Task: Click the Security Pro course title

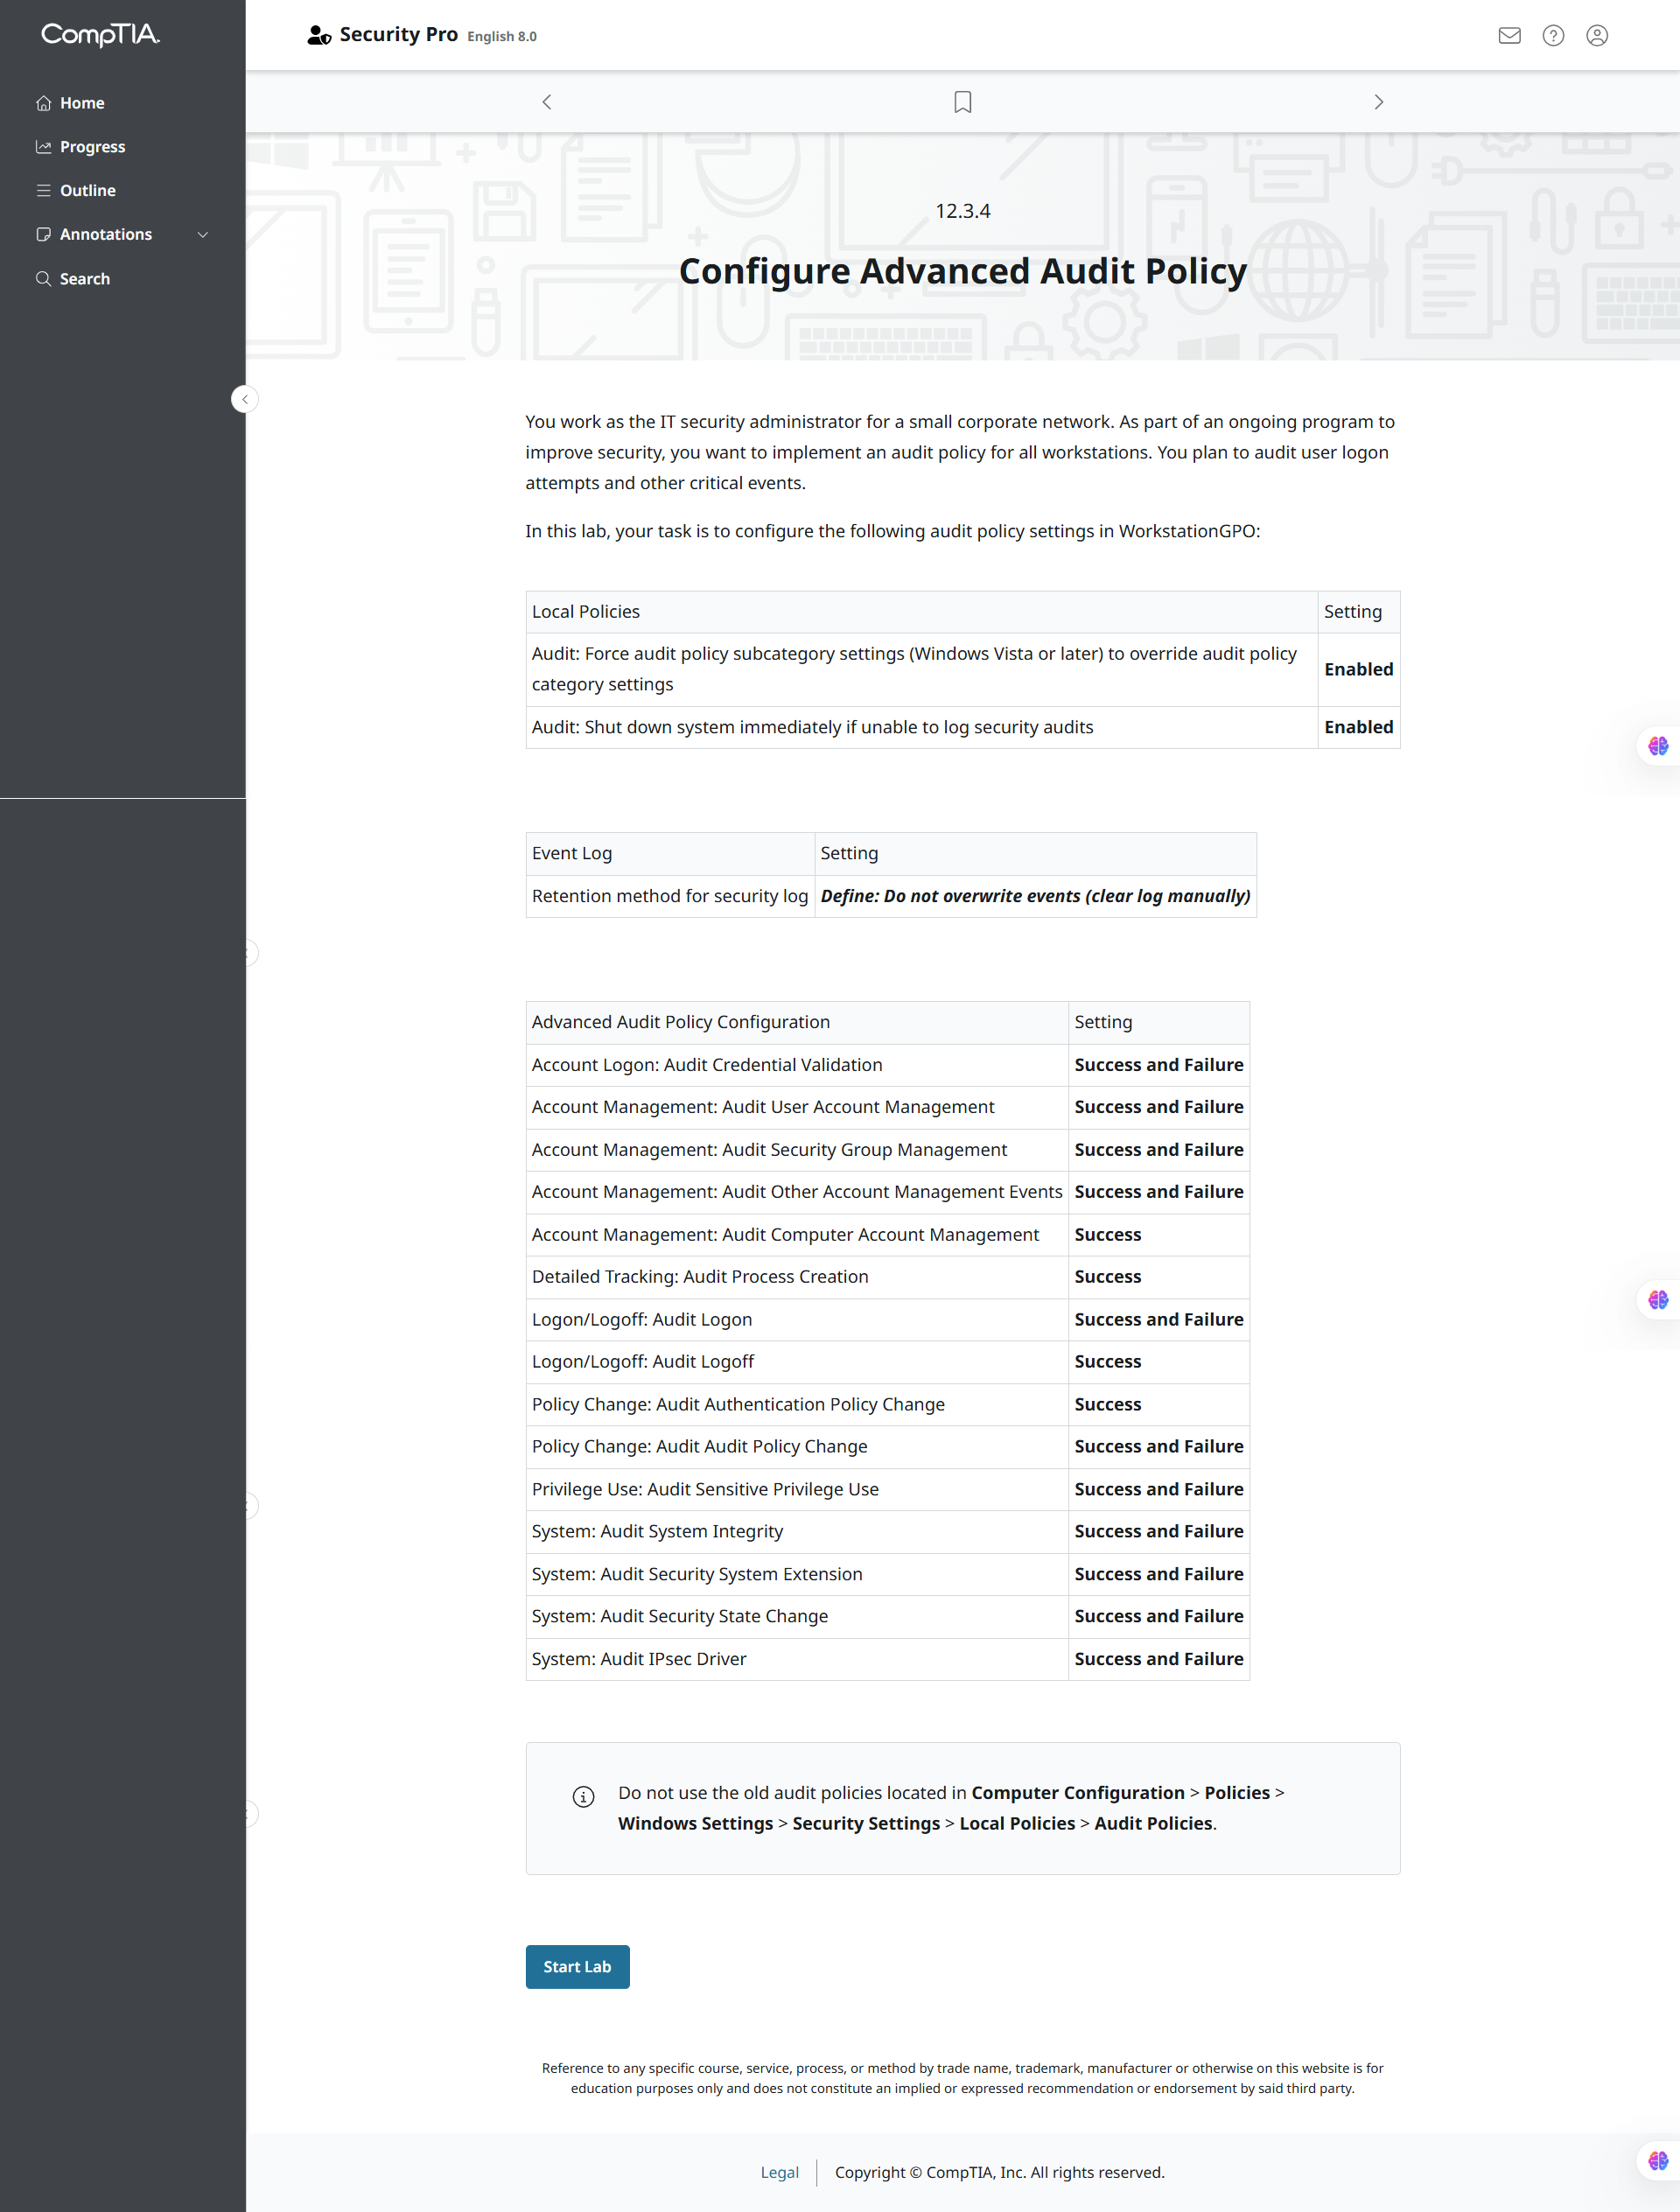Action: click(x=398, y=35)
